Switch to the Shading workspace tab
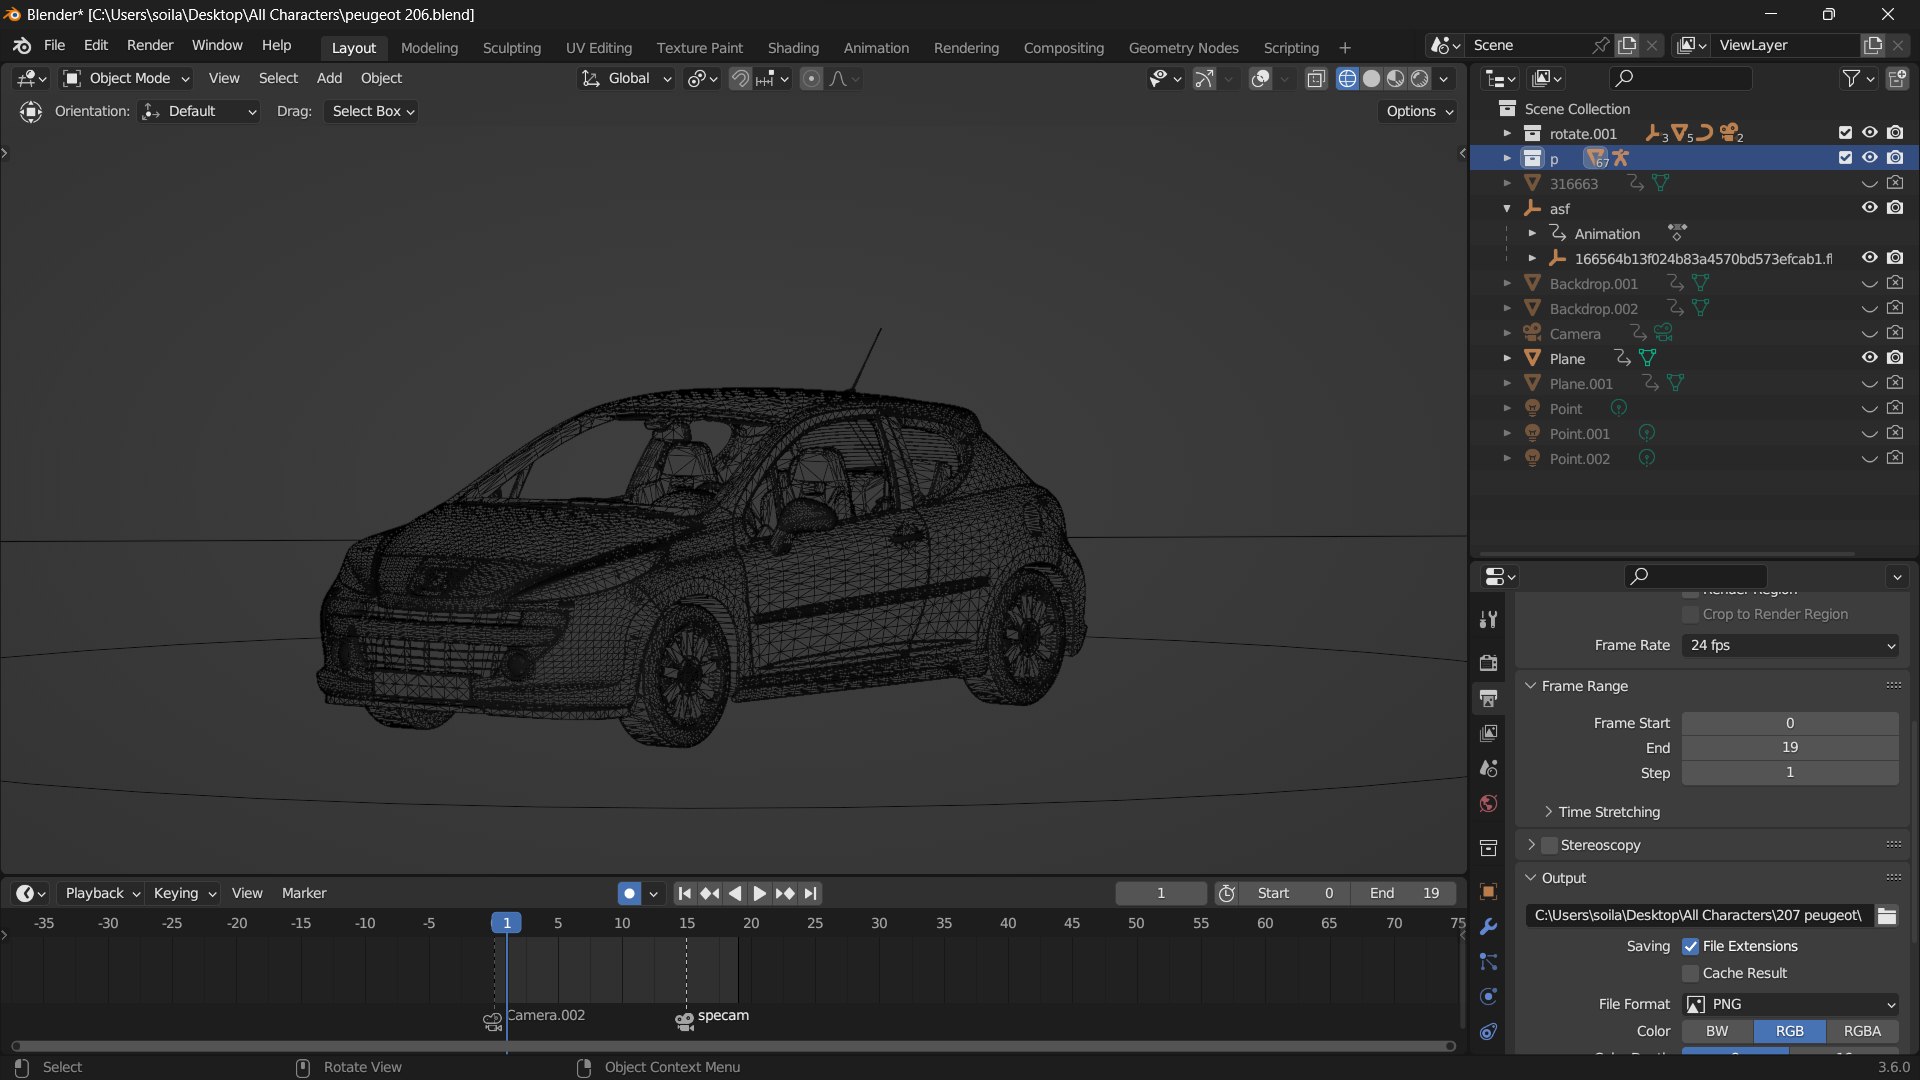The width and height of the screenshot is (1920, 1080). point(793,48)
